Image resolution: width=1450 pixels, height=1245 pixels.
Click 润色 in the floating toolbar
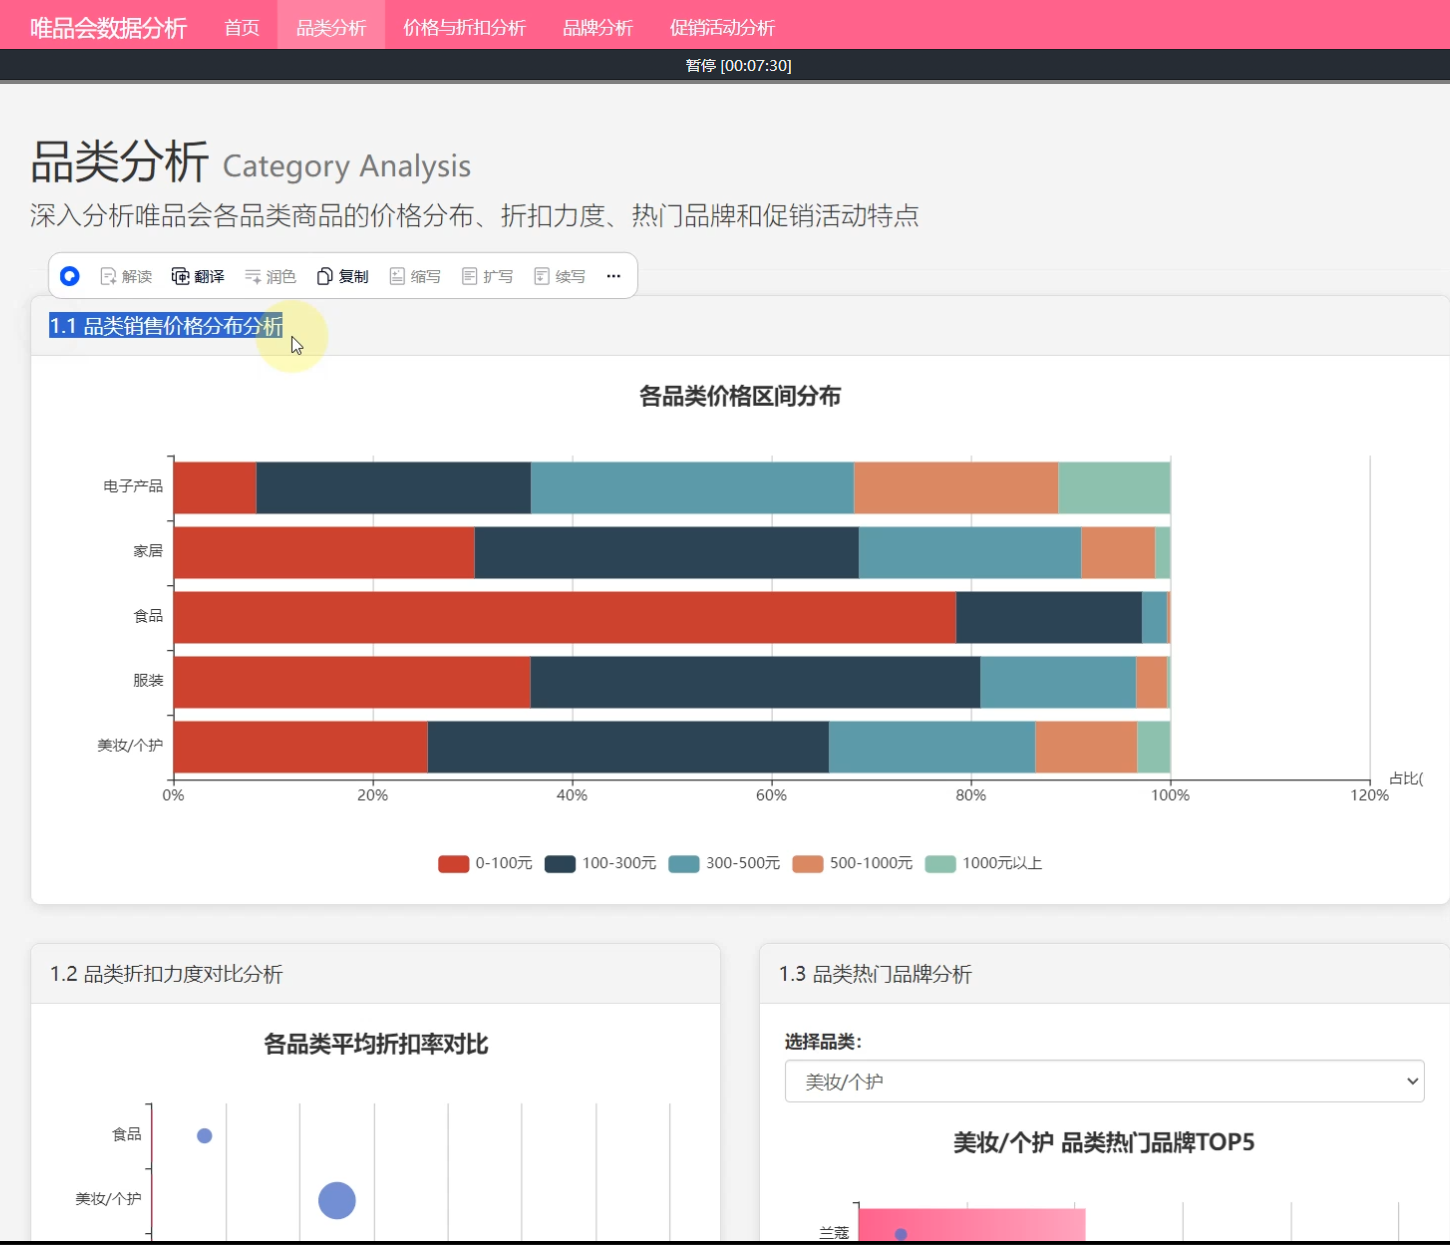[x=270, y=276]
